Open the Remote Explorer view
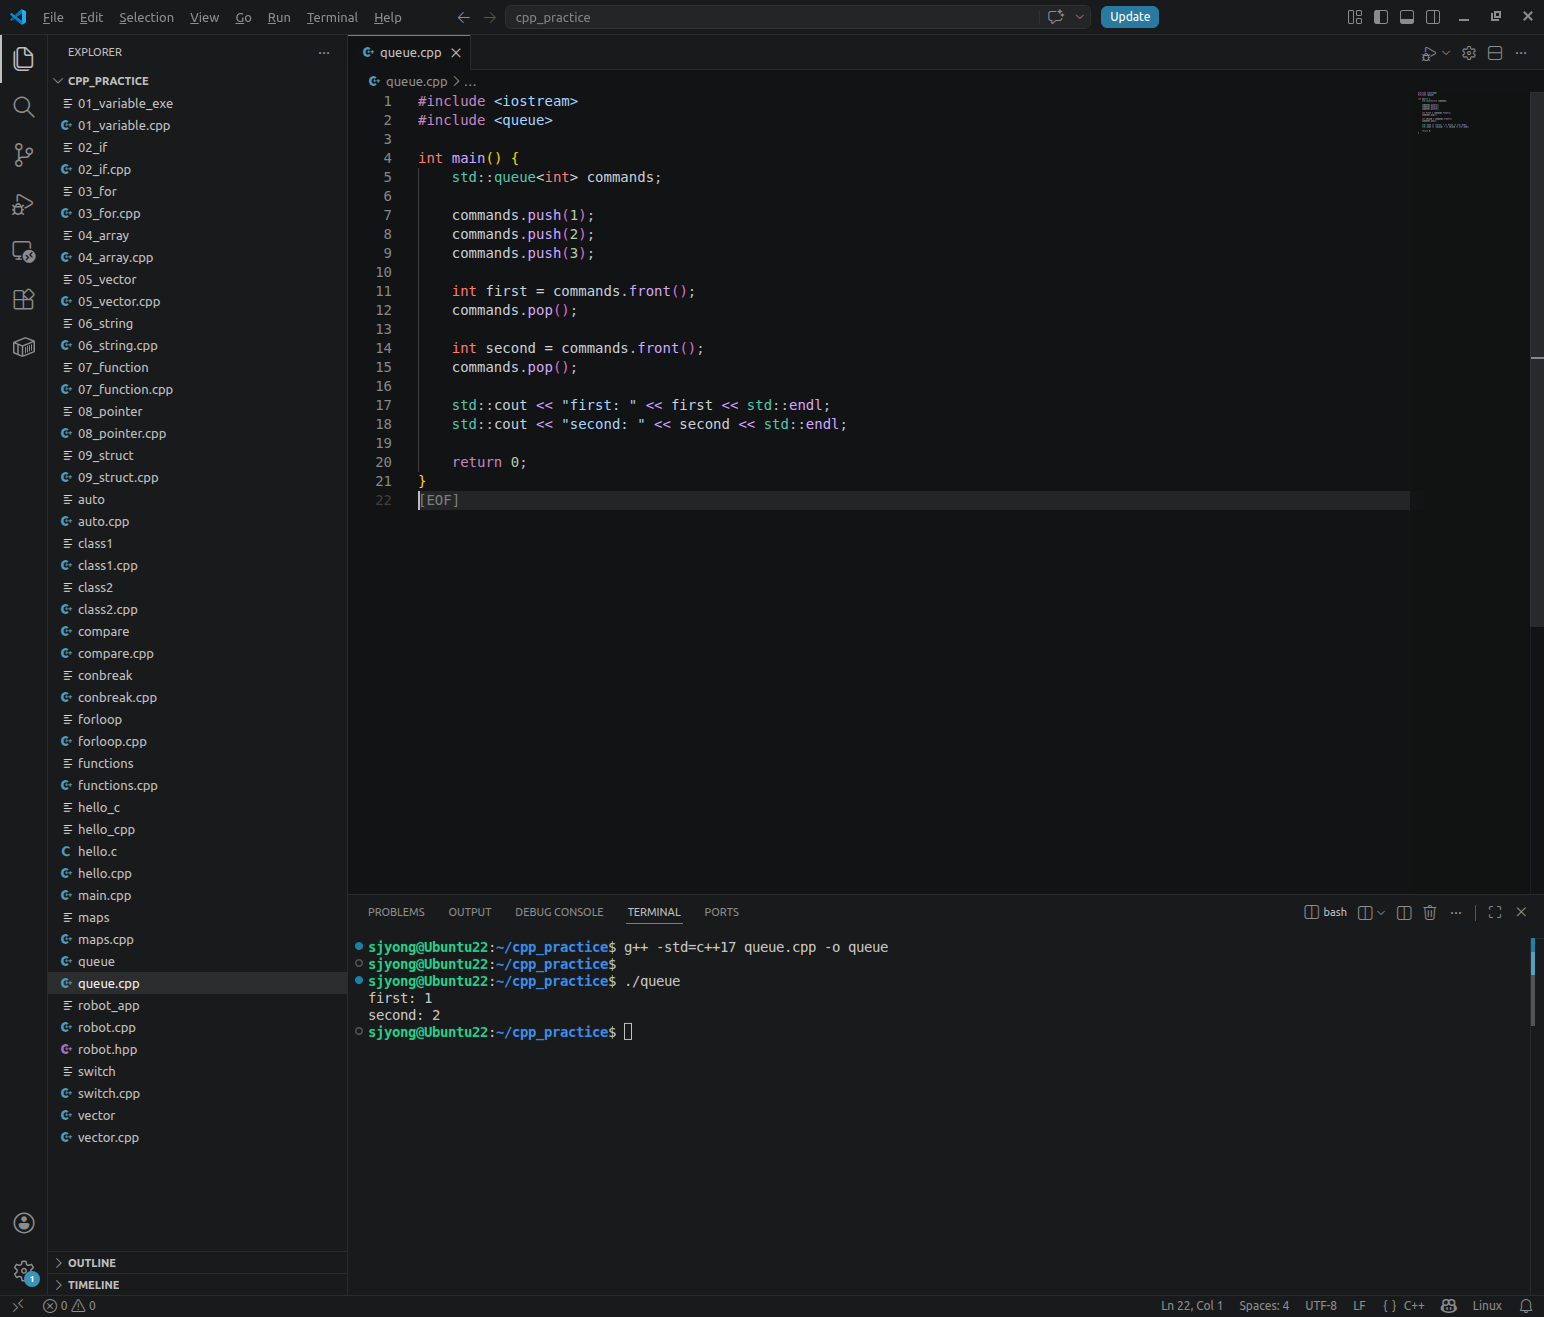The height and width of the screenshot is (1317, 1544). (x=24, y=251)
